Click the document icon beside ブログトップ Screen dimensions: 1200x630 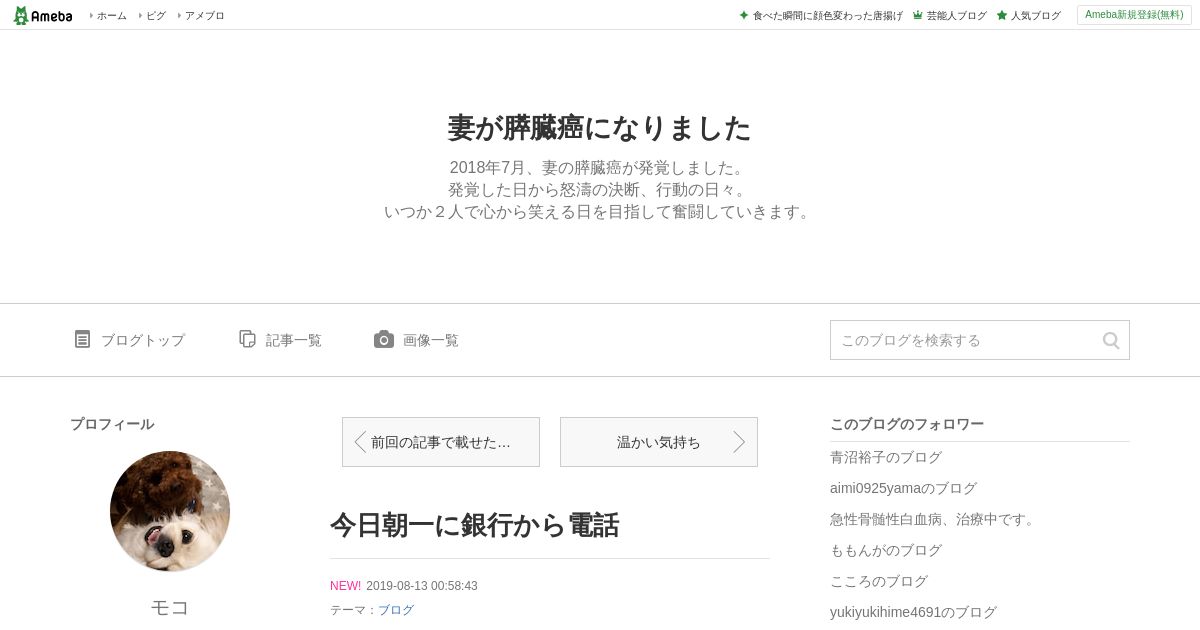tap(83, 339)
